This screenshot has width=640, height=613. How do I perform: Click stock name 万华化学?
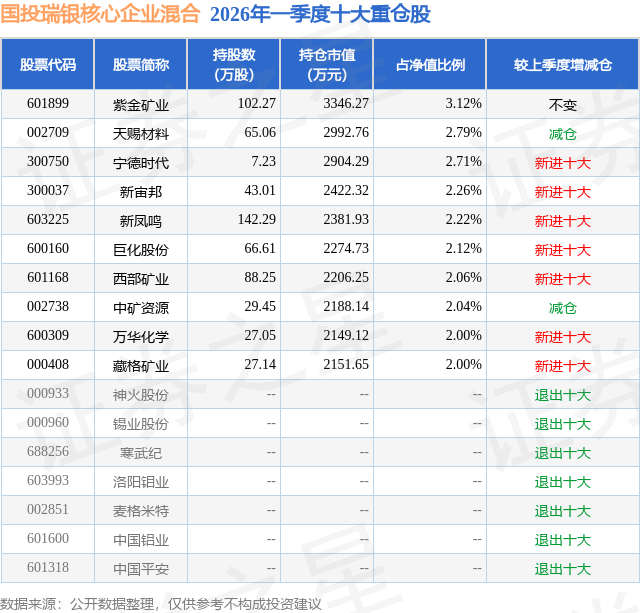141,336
